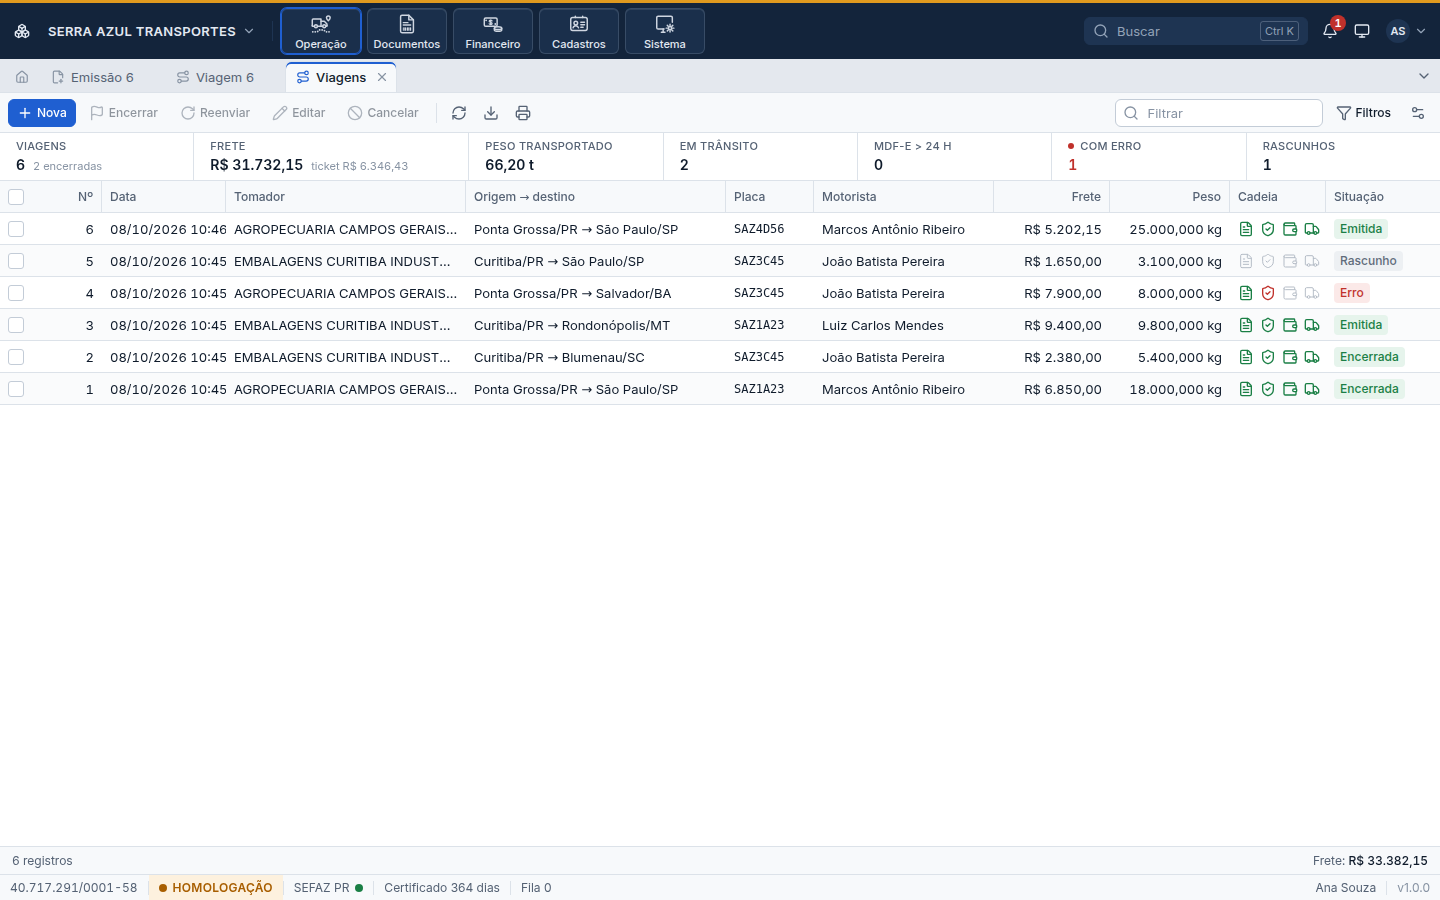
Task: Click the company logo icon
Action: pos(22,31)
